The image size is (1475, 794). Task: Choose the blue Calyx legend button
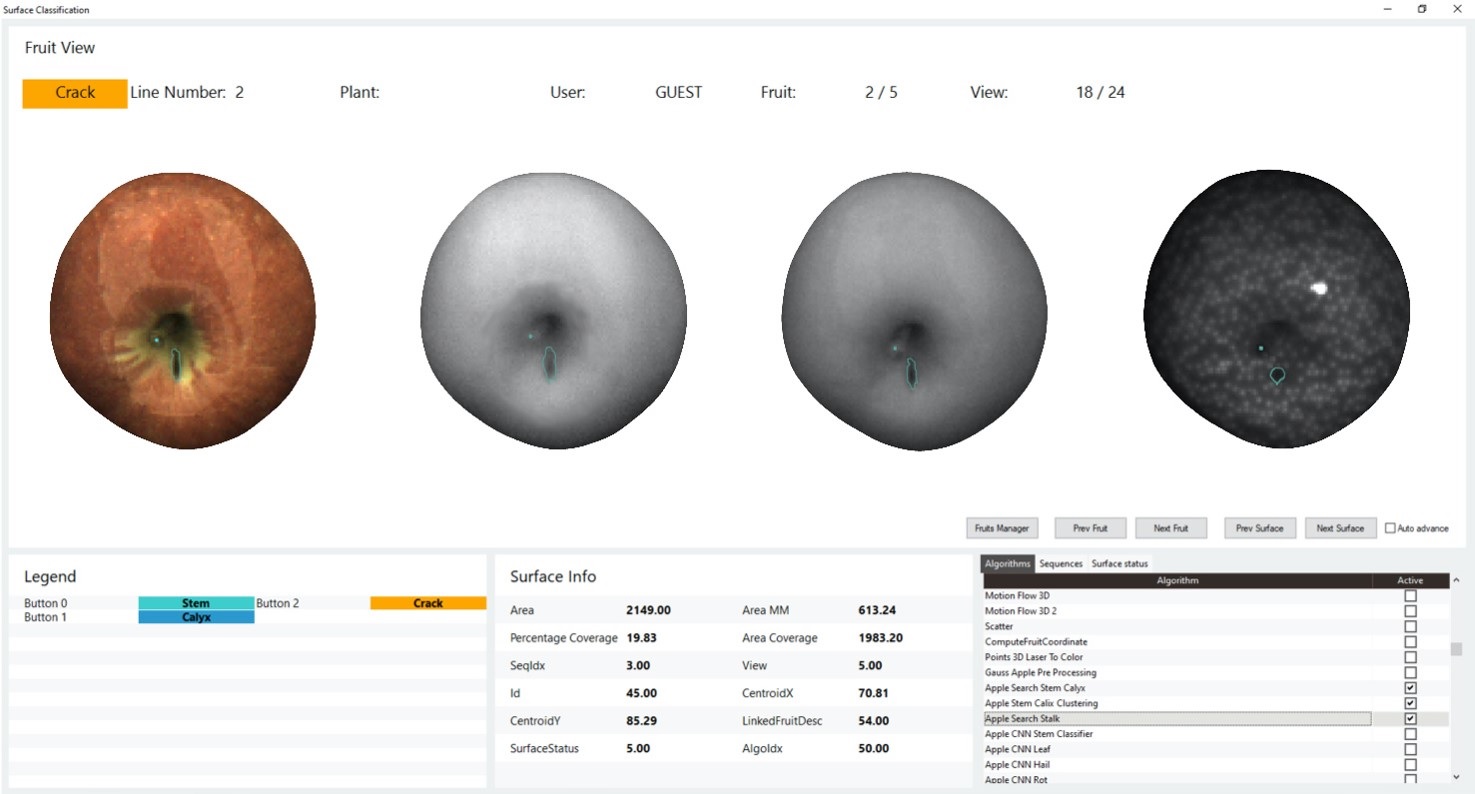(196, 617)
